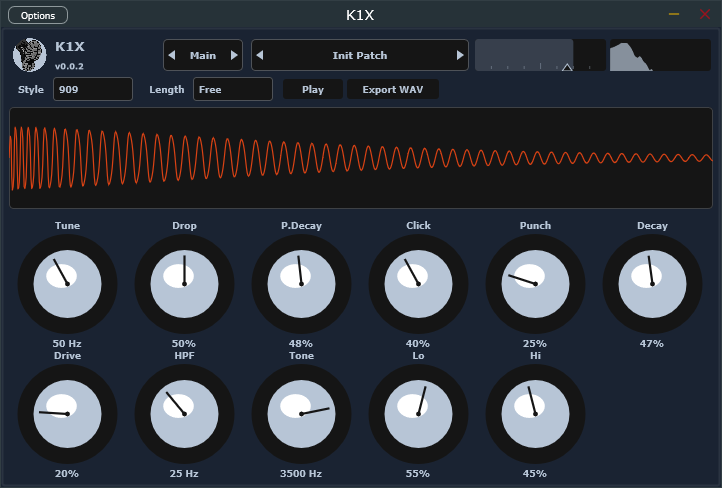The width and height of the screenshot is (722, 488).
Task: Click the 50 Hz tune value
Action: pos(67,343)
